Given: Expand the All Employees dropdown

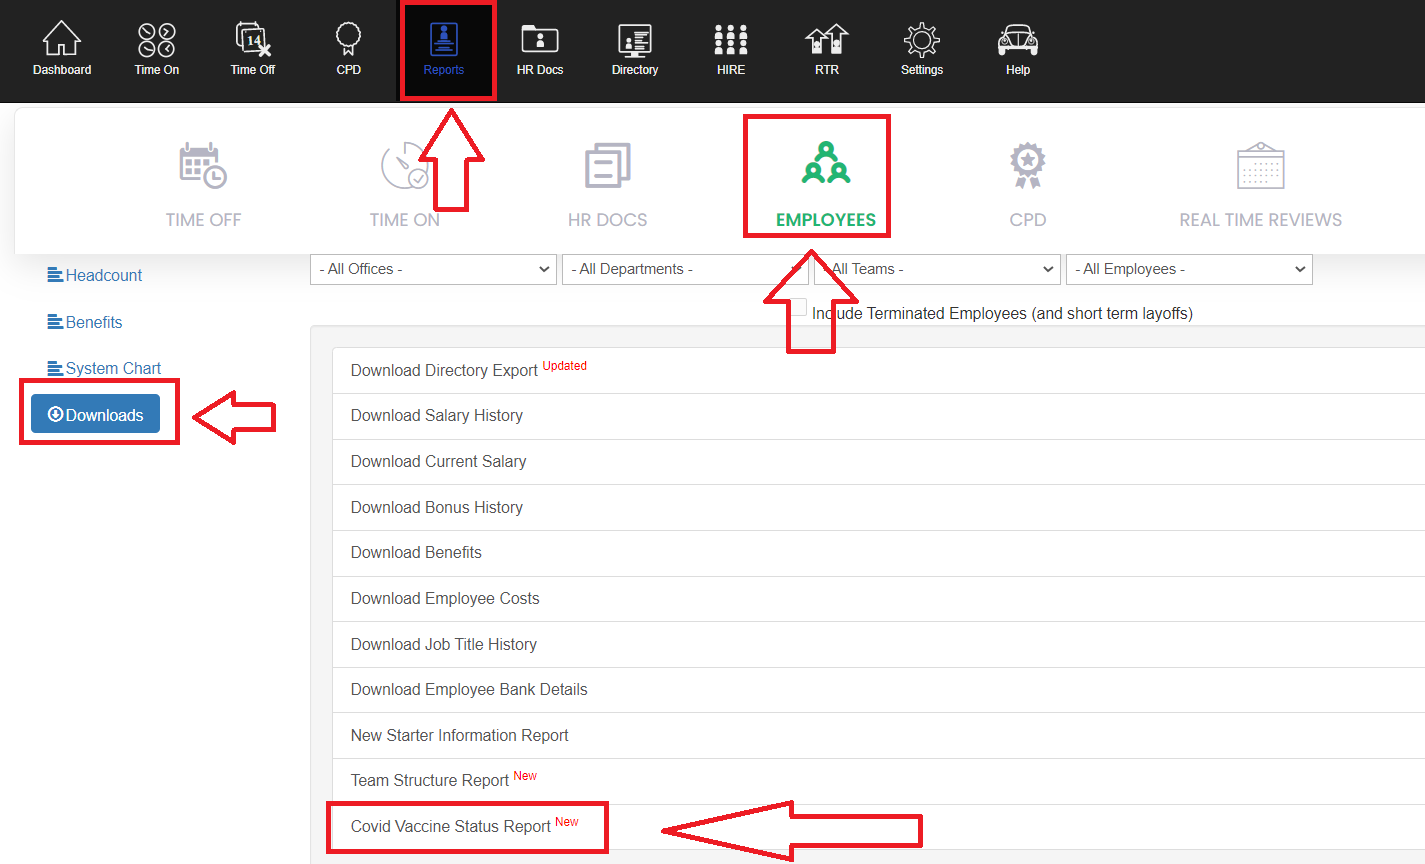Looking at the screenshot, I should click(x=1189, y=269).
